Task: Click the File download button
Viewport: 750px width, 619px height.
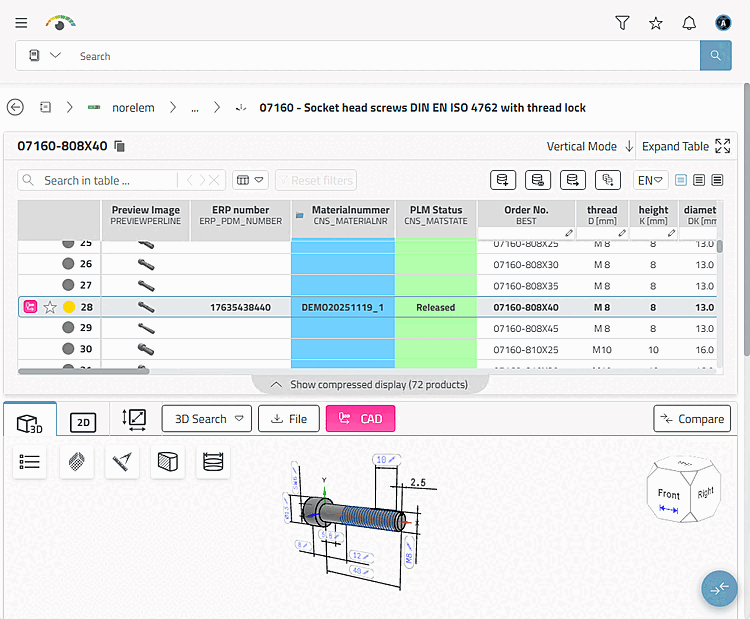Action: coord(289,419)
